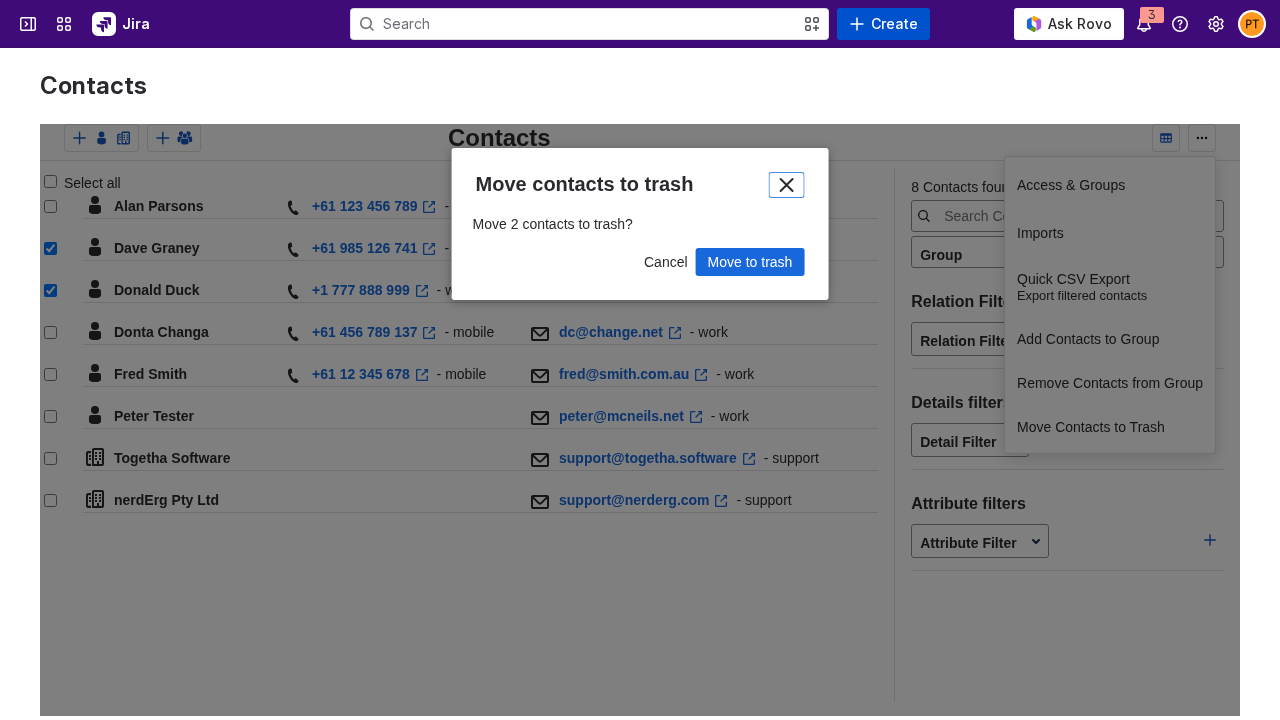Switch to table view icon
1280x720 pixels.
click(x=1166, y=138)
